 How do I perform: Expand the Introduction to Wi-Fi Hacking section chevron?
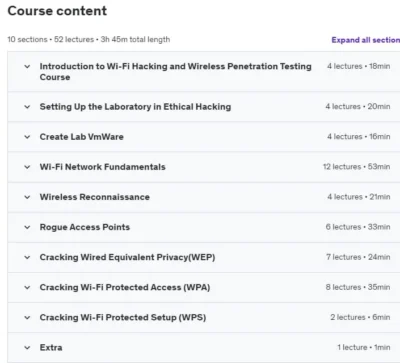pos(27,67)
